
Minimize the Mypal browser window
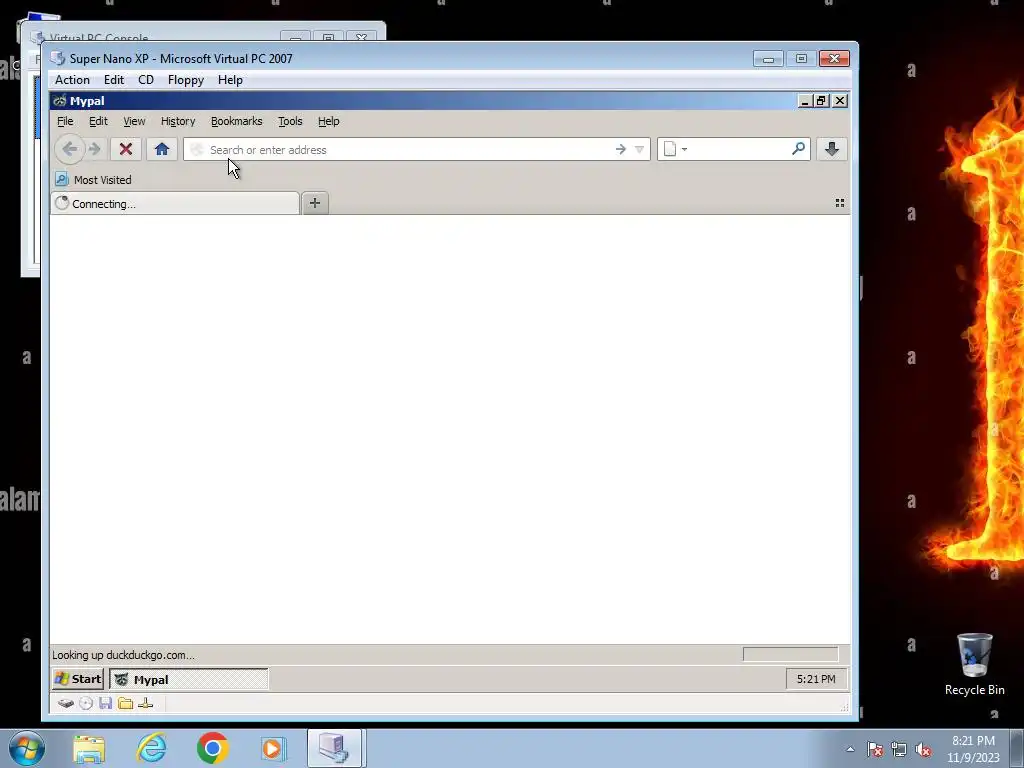[x=805, y=101]
